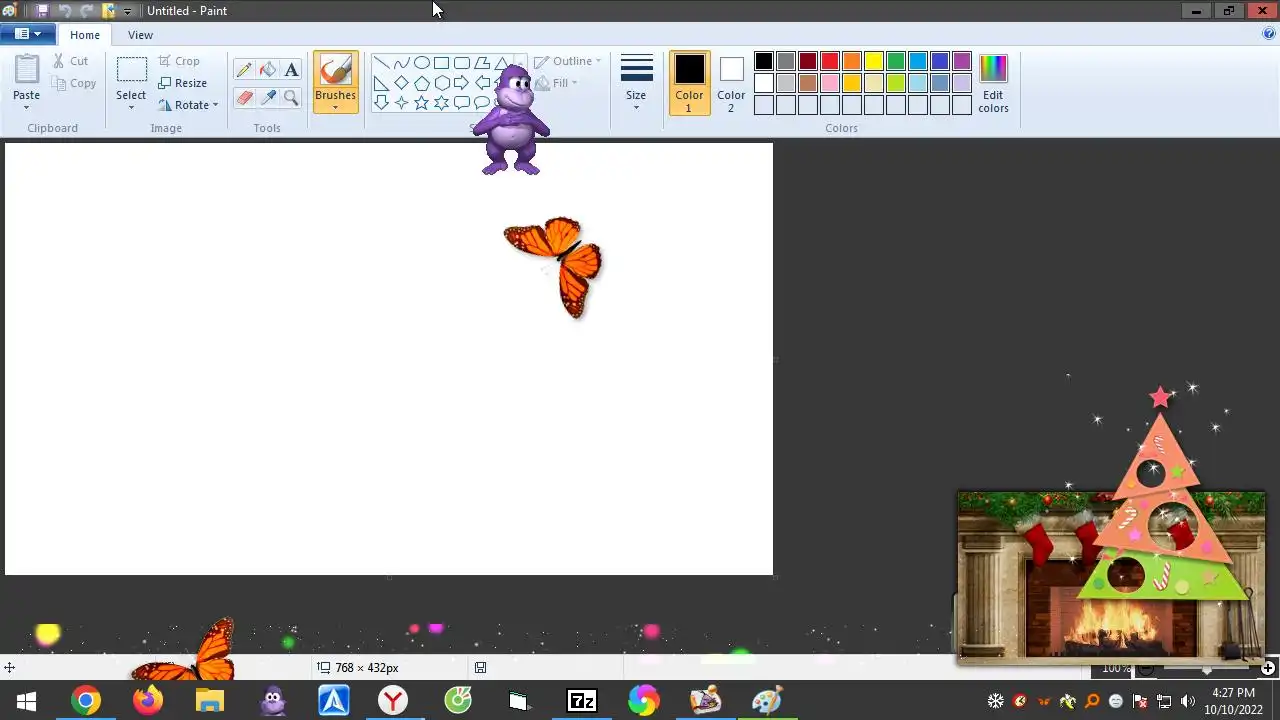The width and height of the screenshot is (1280, 720).
Task: Pick the yellow color swatch
Action: 874,61
